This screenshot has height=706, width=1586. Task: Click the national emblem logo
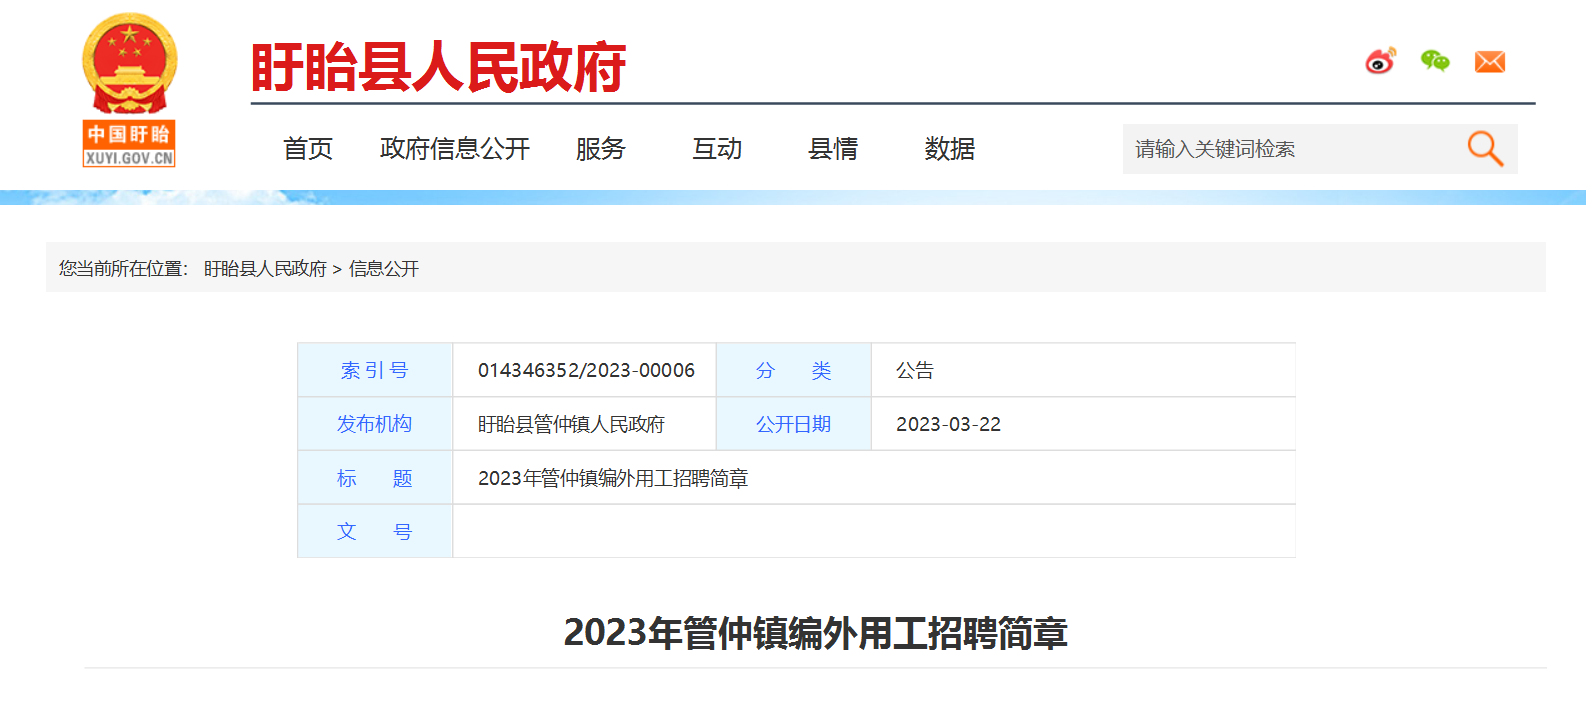[x=129, y=62]
